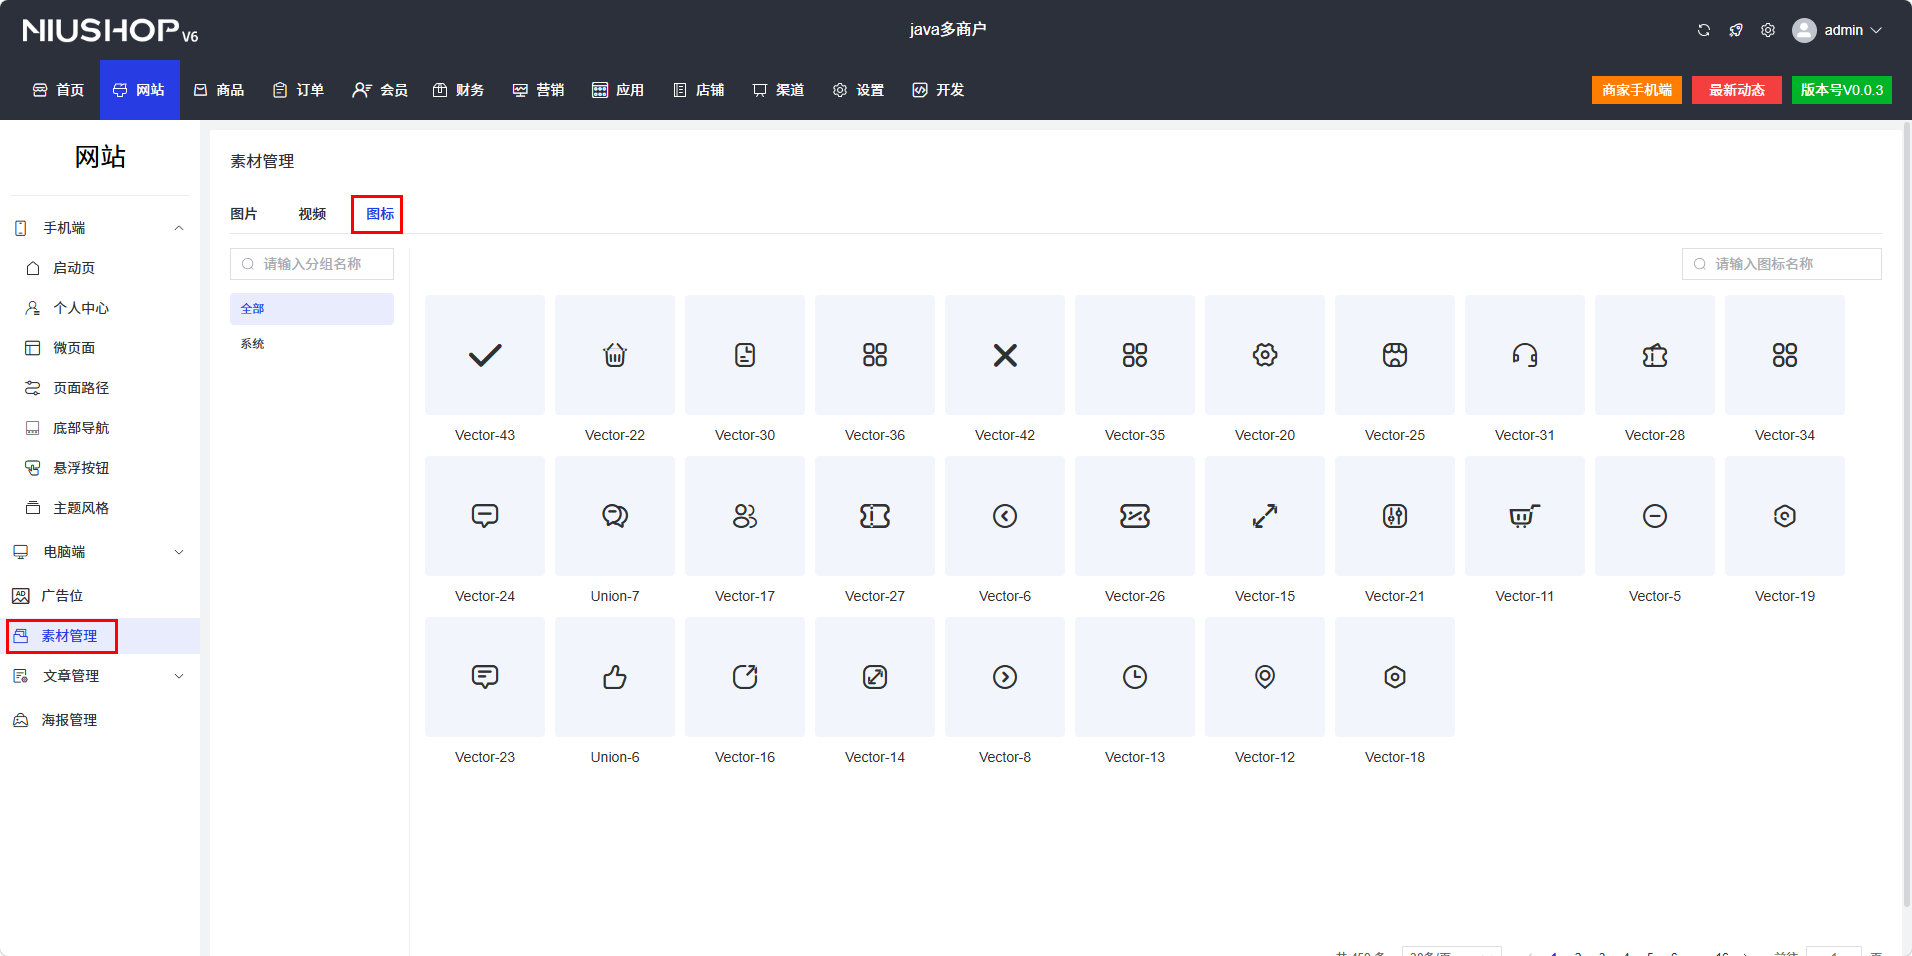Viewport: 1912px width, 956px height.
Task: Switch to the 图片 tab
Action: [x=243, y=214]
